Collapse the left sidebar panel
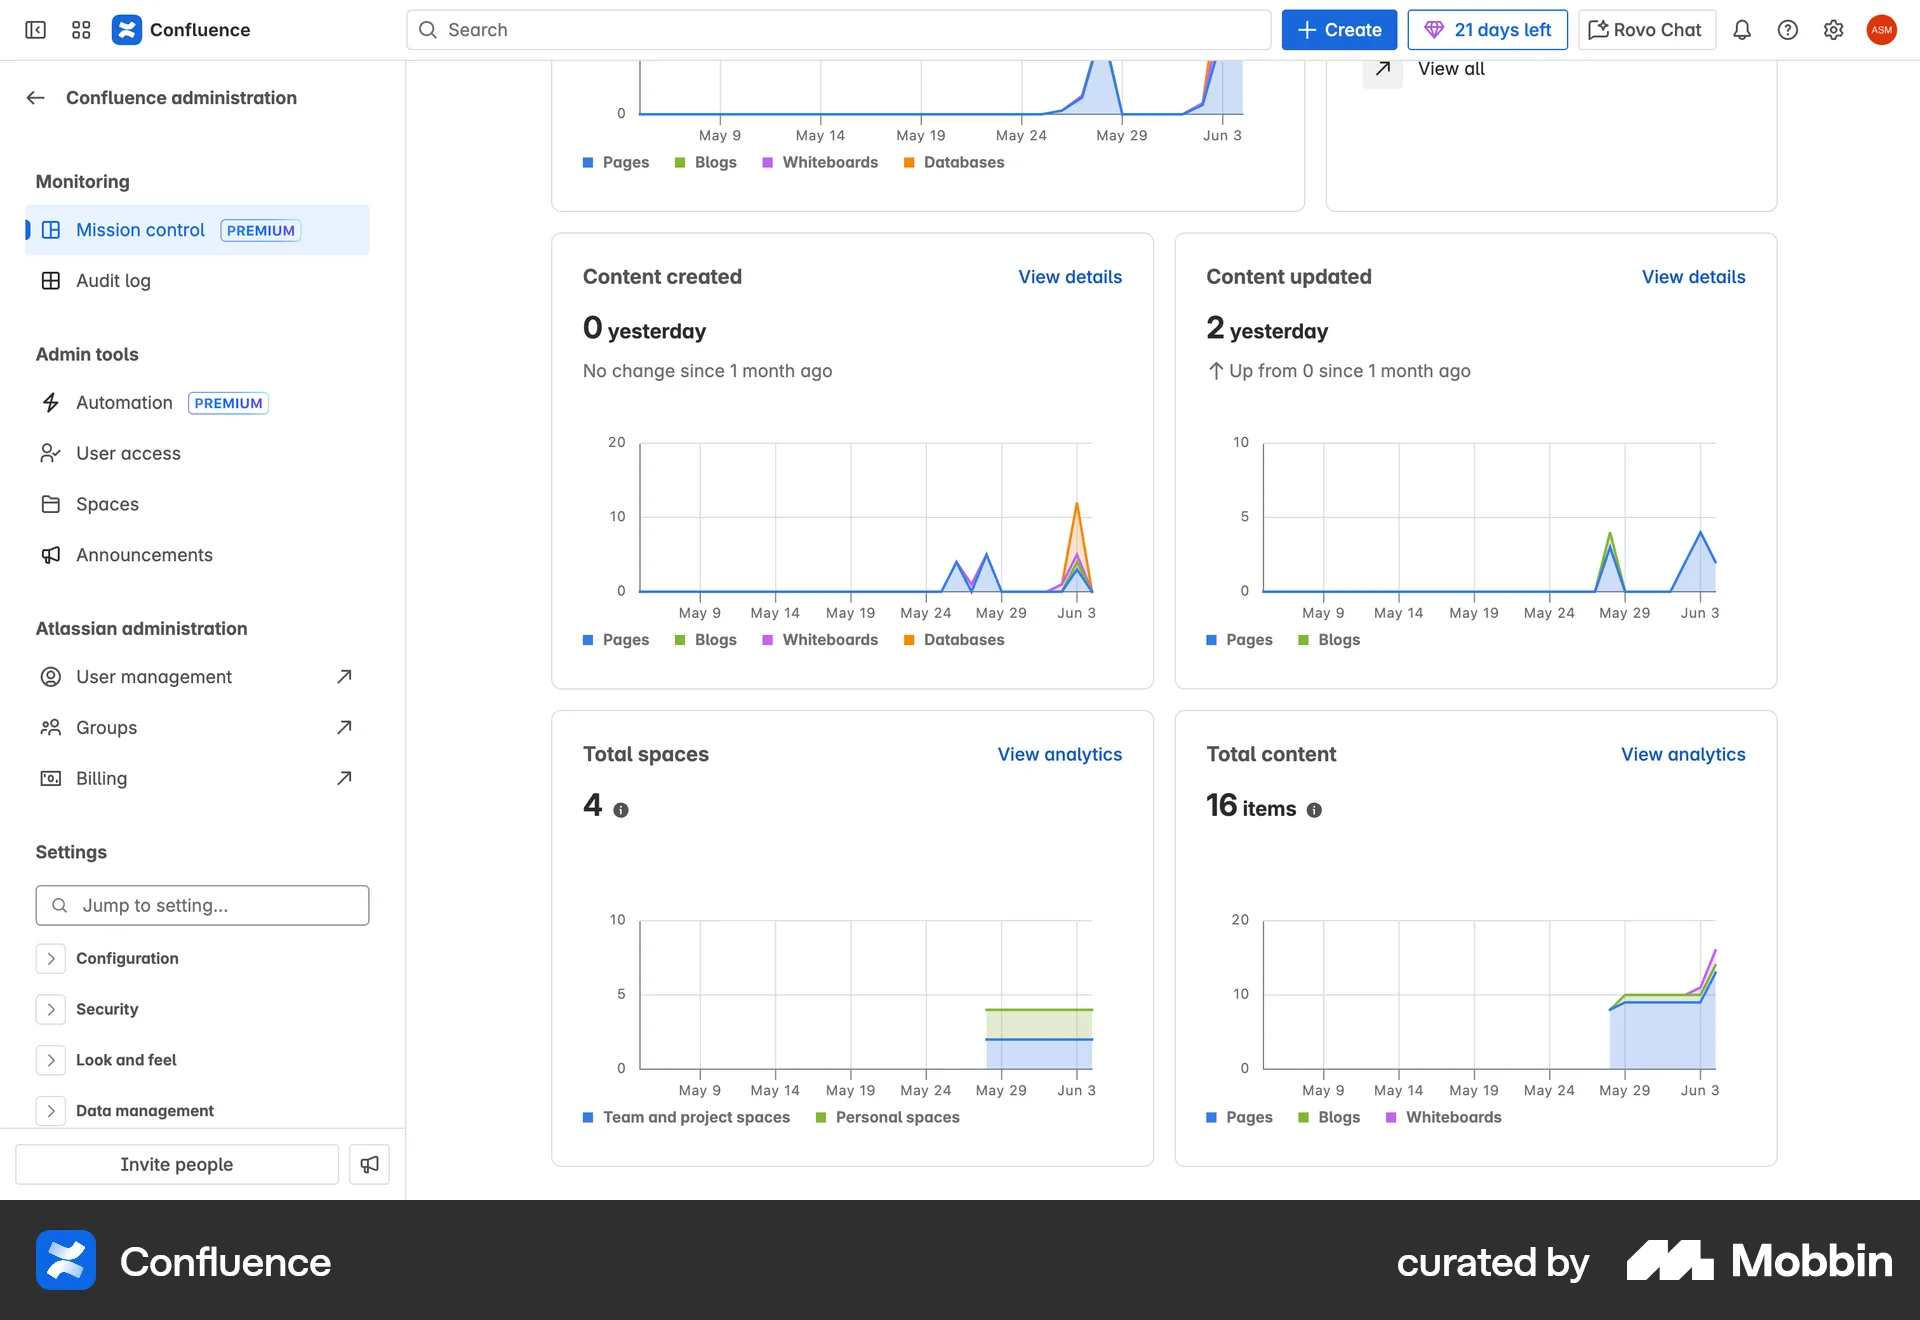 35,30
